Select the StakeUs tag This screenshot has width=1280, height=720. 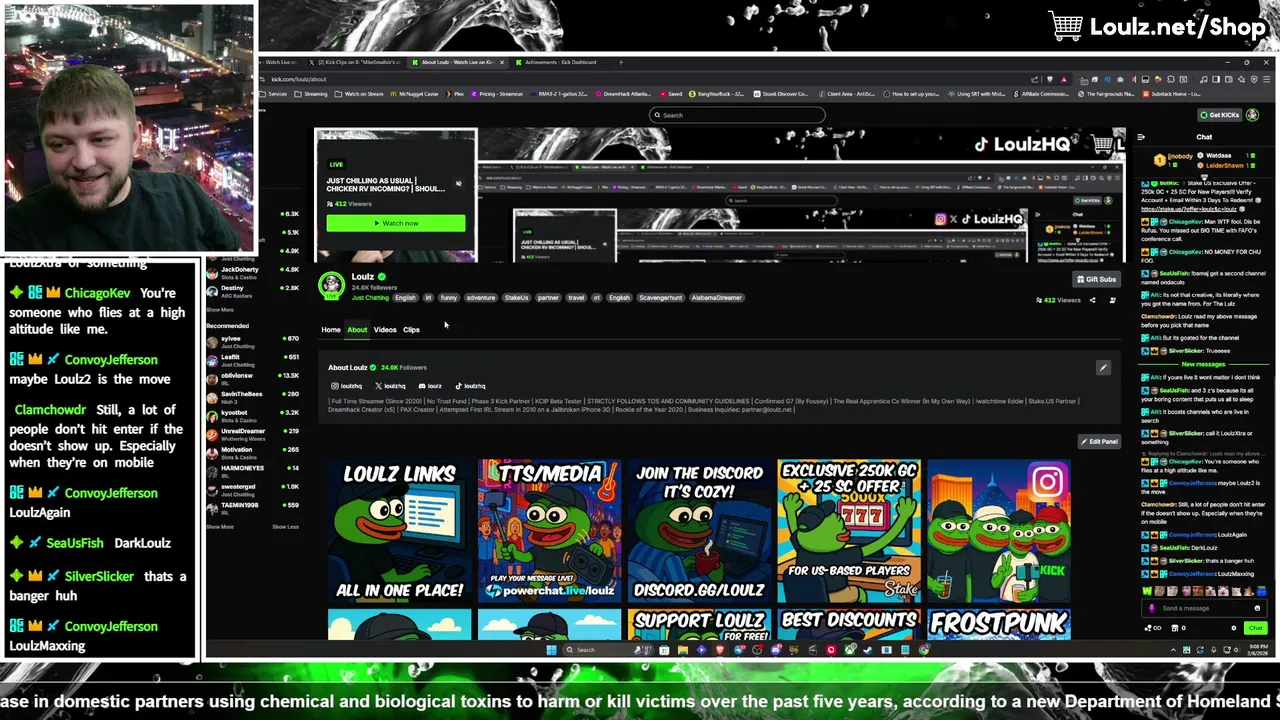coord(516,298)
